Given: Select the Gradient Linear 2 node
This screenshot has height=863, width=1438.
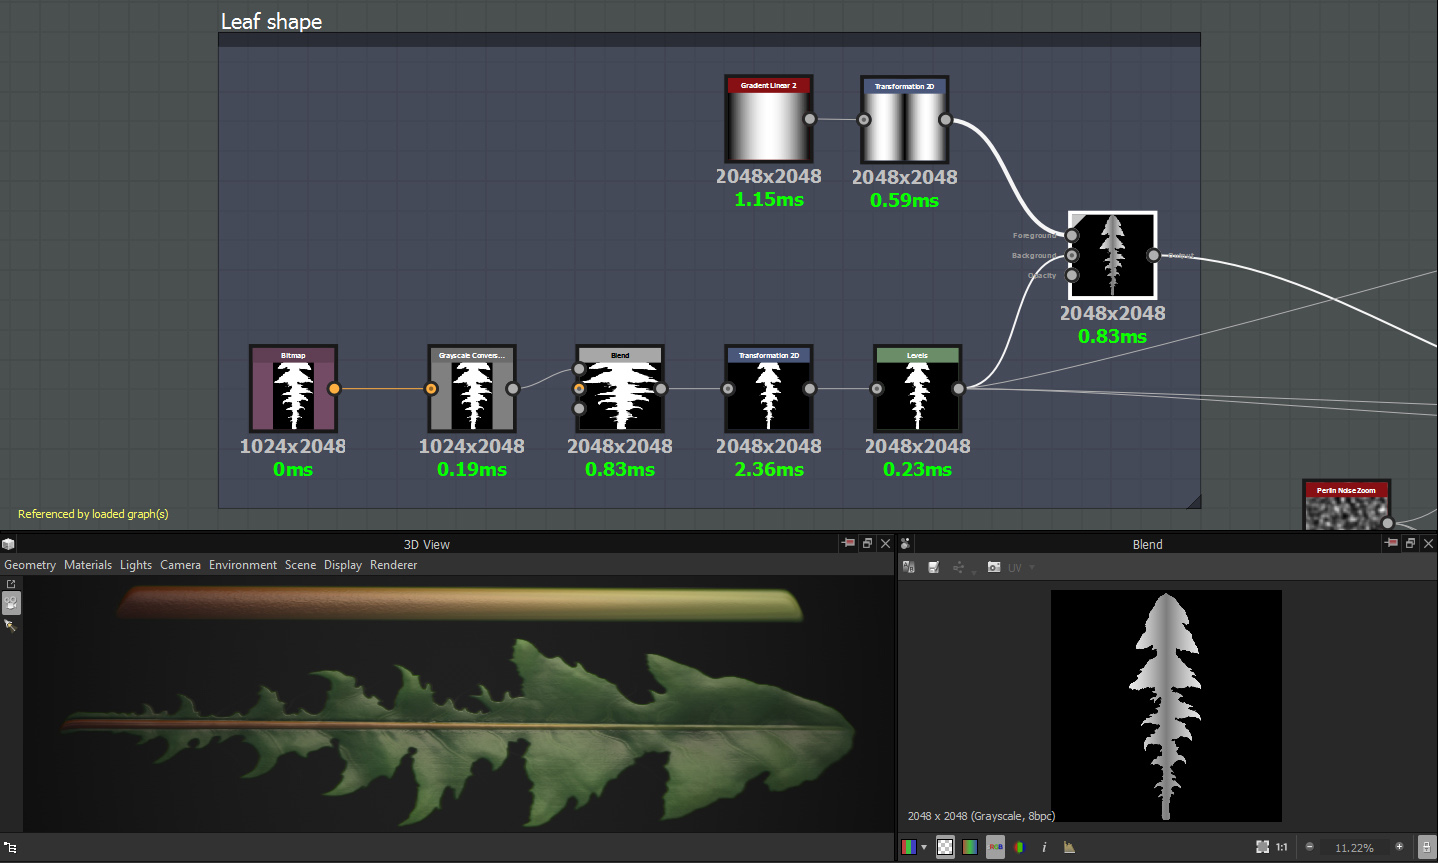Looking at the screenshot, I should coord(769,119).
